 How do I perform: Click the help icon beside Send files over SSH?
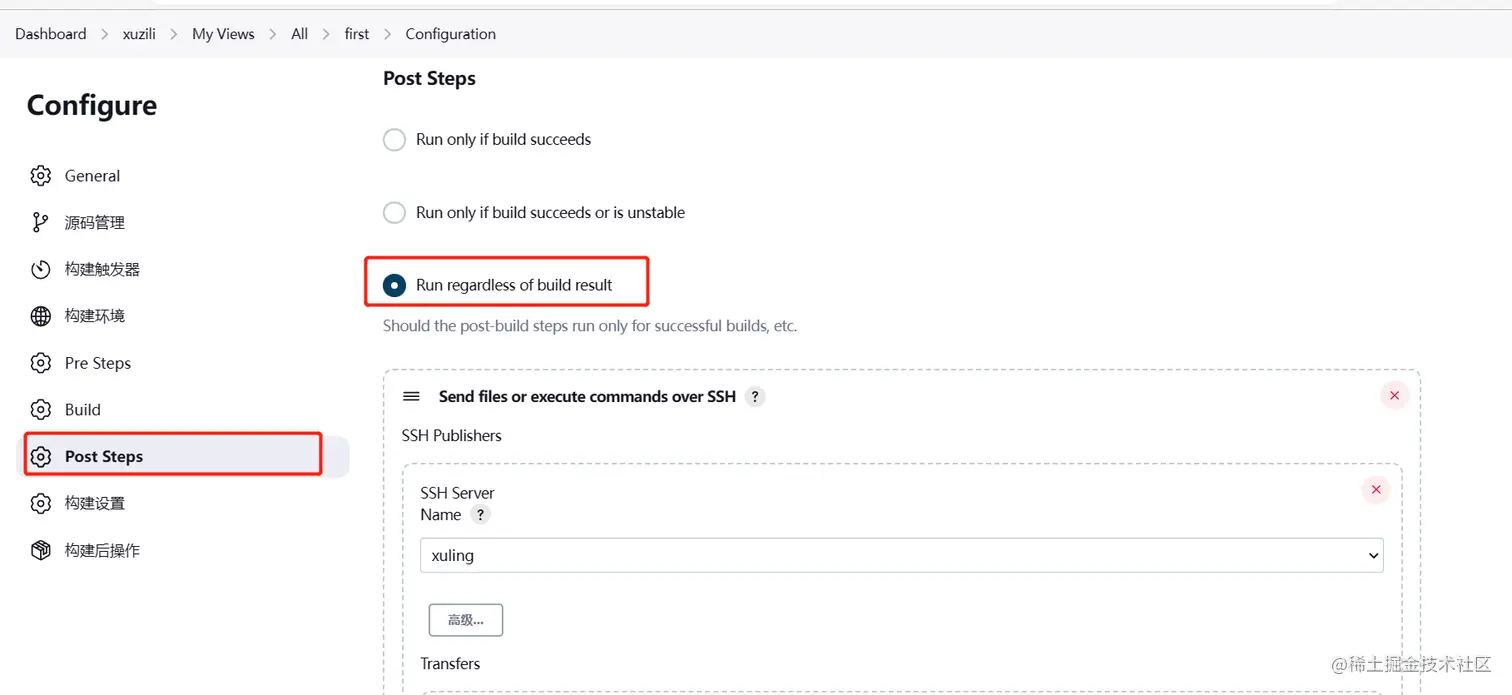(755, 397)
